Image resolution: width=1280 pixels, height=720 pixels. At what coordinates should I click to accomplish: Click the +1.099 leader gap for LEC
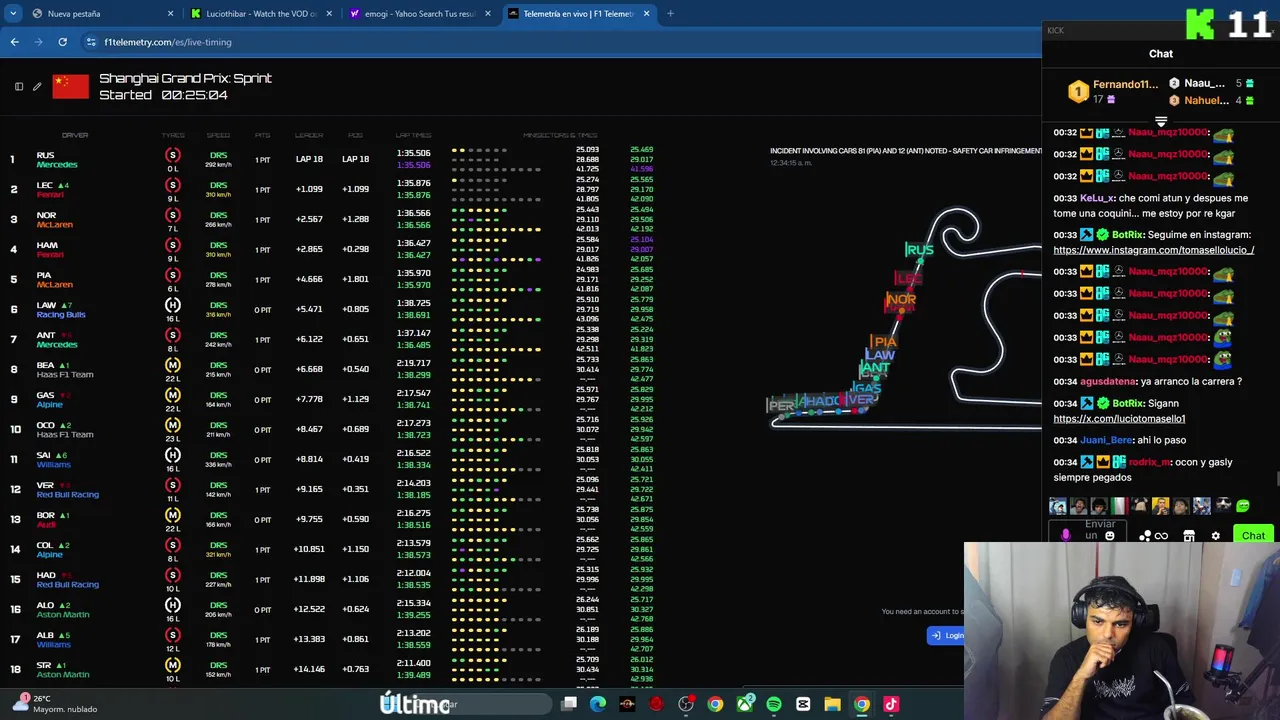[x=309, y=189]
